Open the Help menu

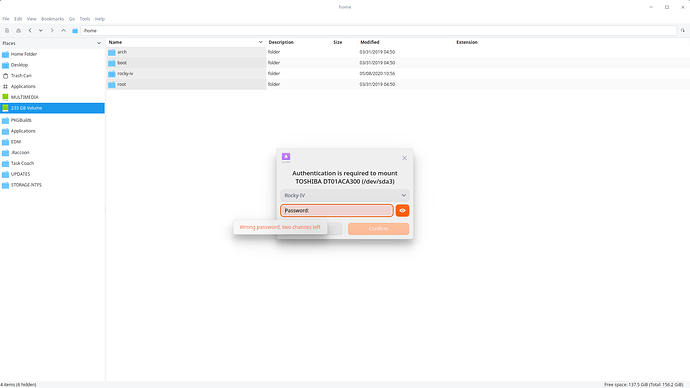pyautogui.click(x=100, y=19)
